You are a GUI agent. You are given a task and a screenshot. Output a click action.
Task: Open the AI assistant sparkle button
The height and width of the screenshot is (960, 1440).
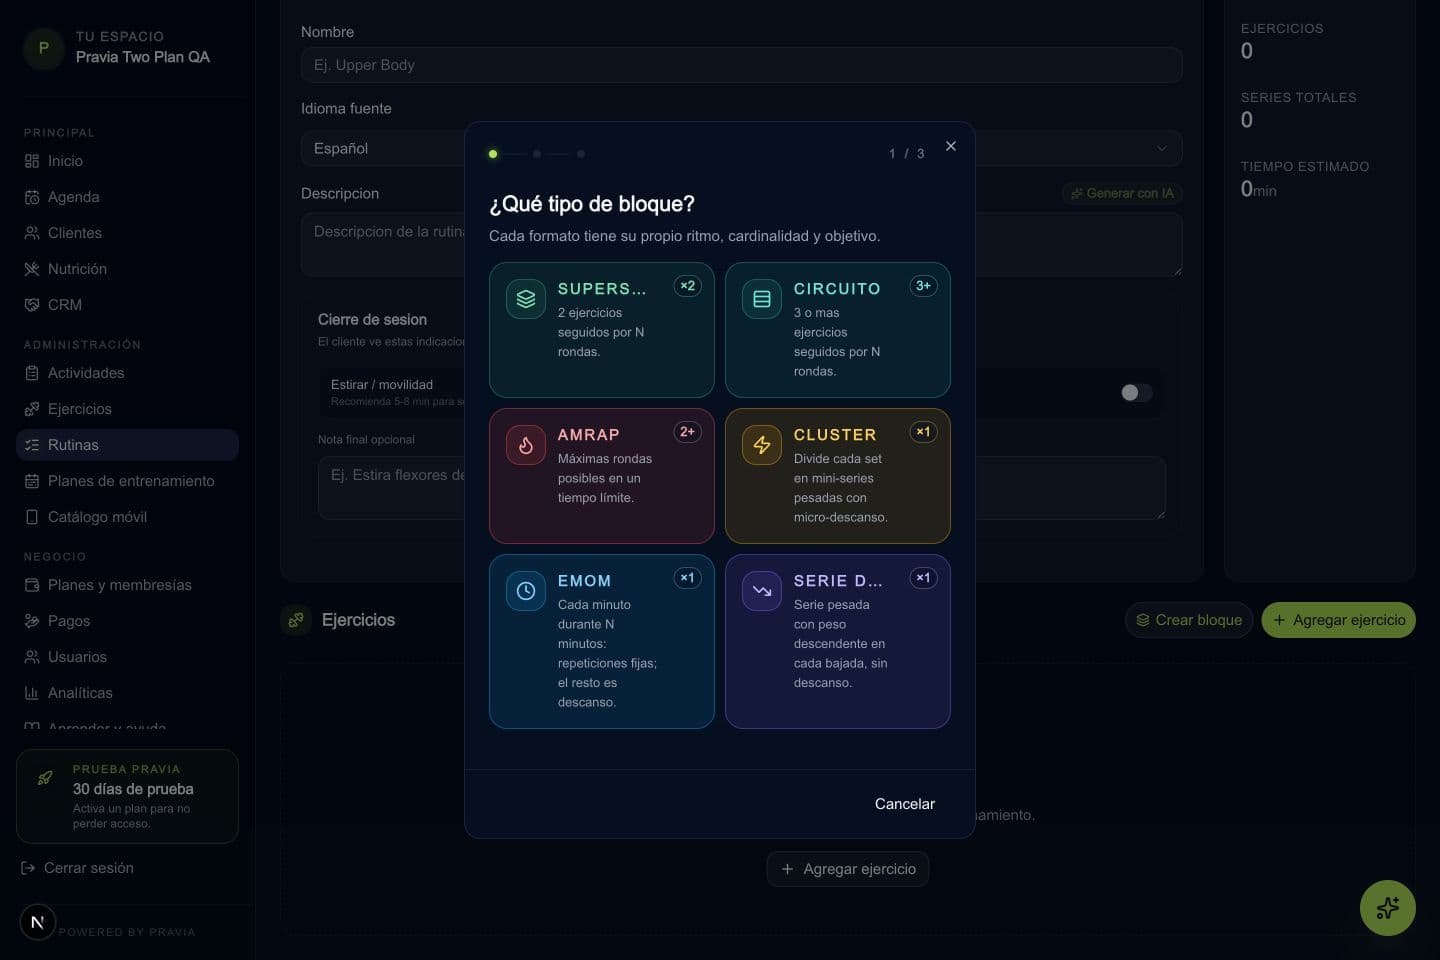[1387, 907]
